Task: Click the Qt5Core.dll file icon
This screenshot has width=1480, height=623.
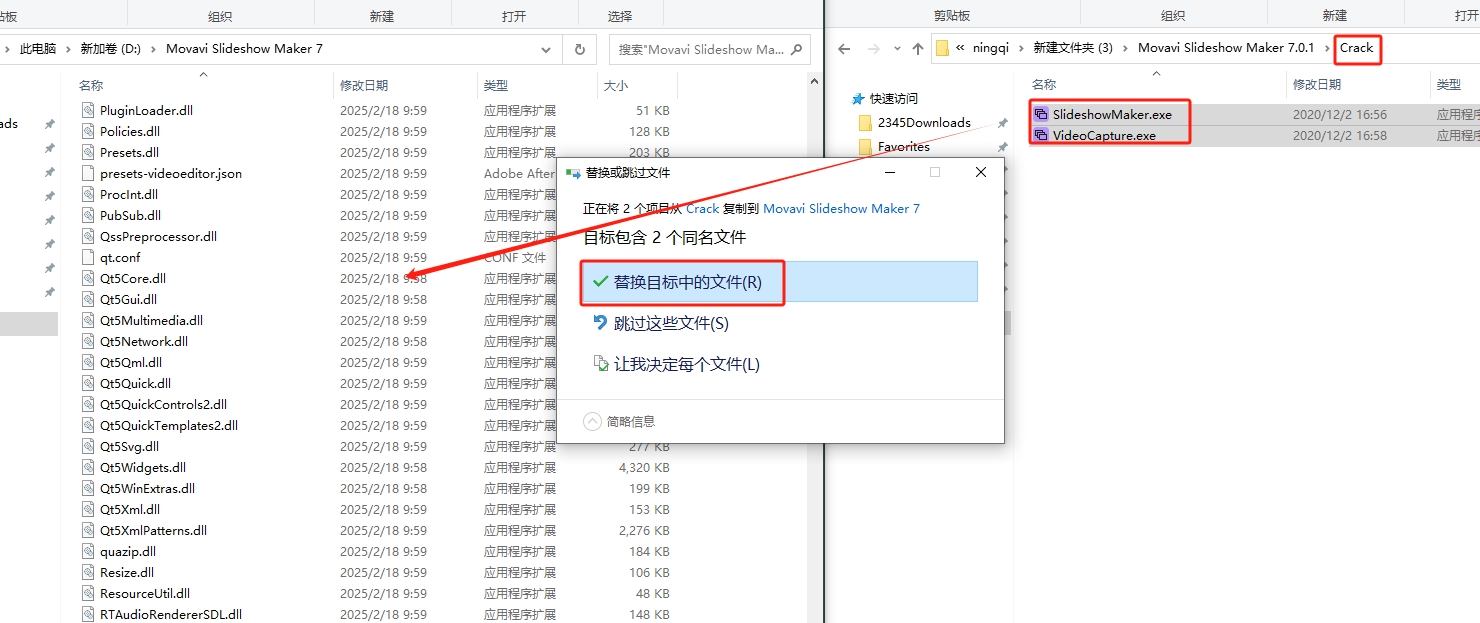Action: [x=88, y=278]
